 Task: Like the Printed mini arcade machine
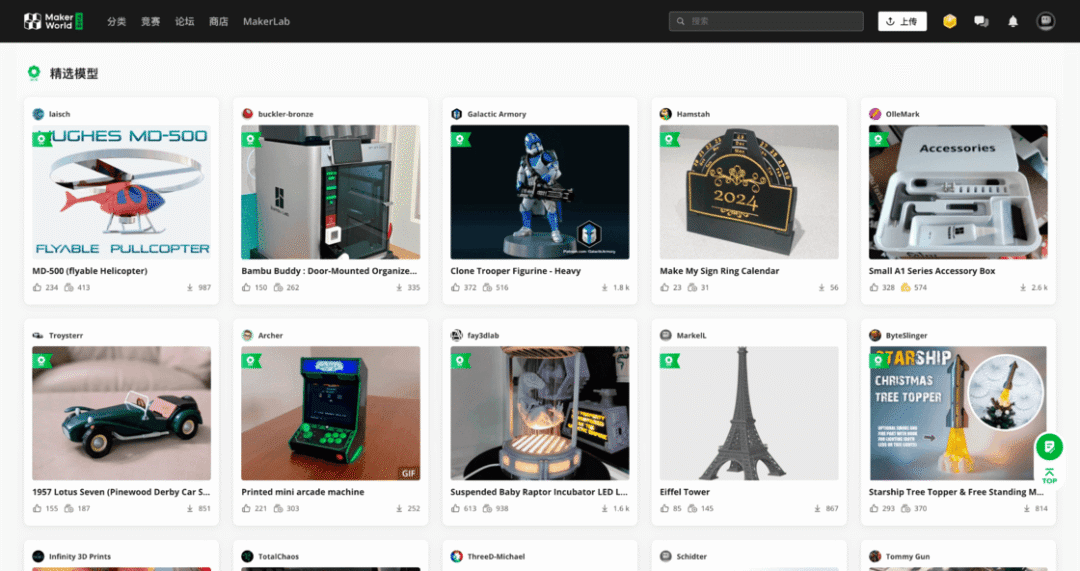tap(246, 508)
